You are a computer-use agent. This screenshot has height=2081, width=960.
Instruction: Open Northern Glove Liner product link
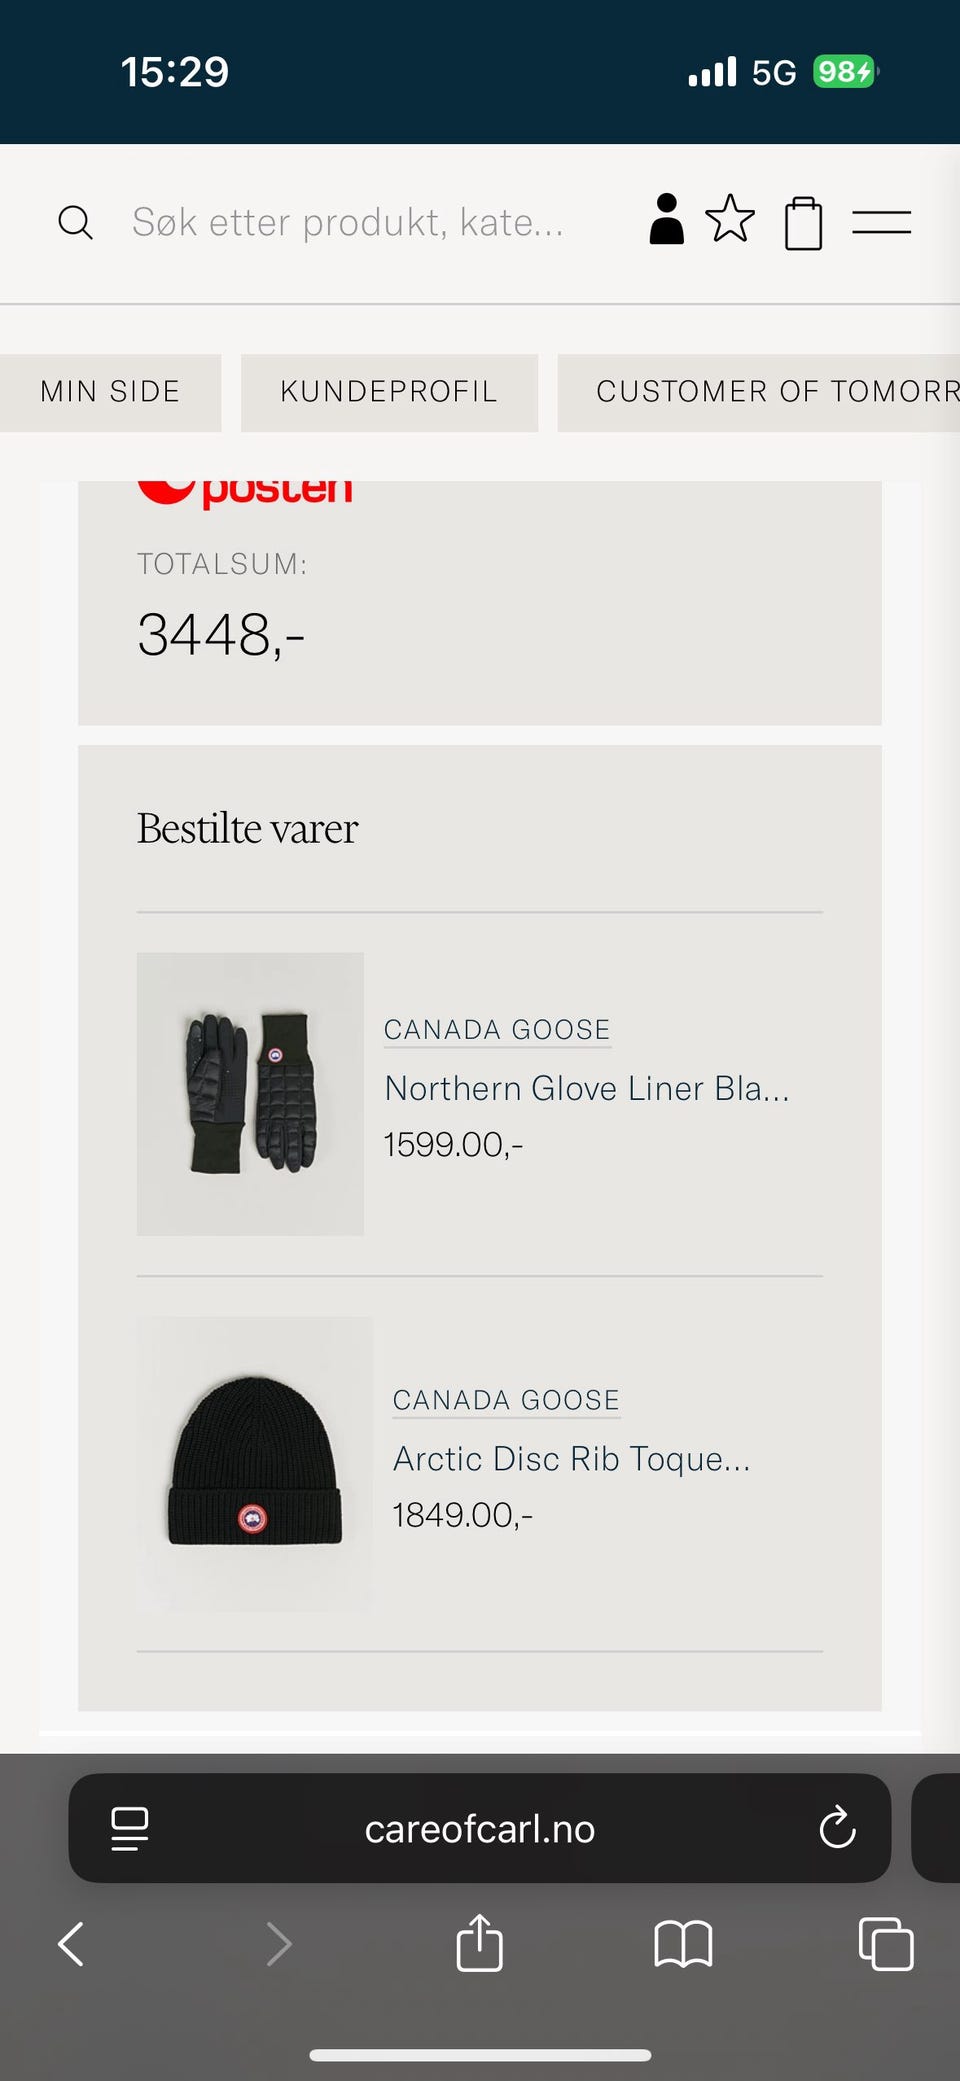(x=587, y=1088)
